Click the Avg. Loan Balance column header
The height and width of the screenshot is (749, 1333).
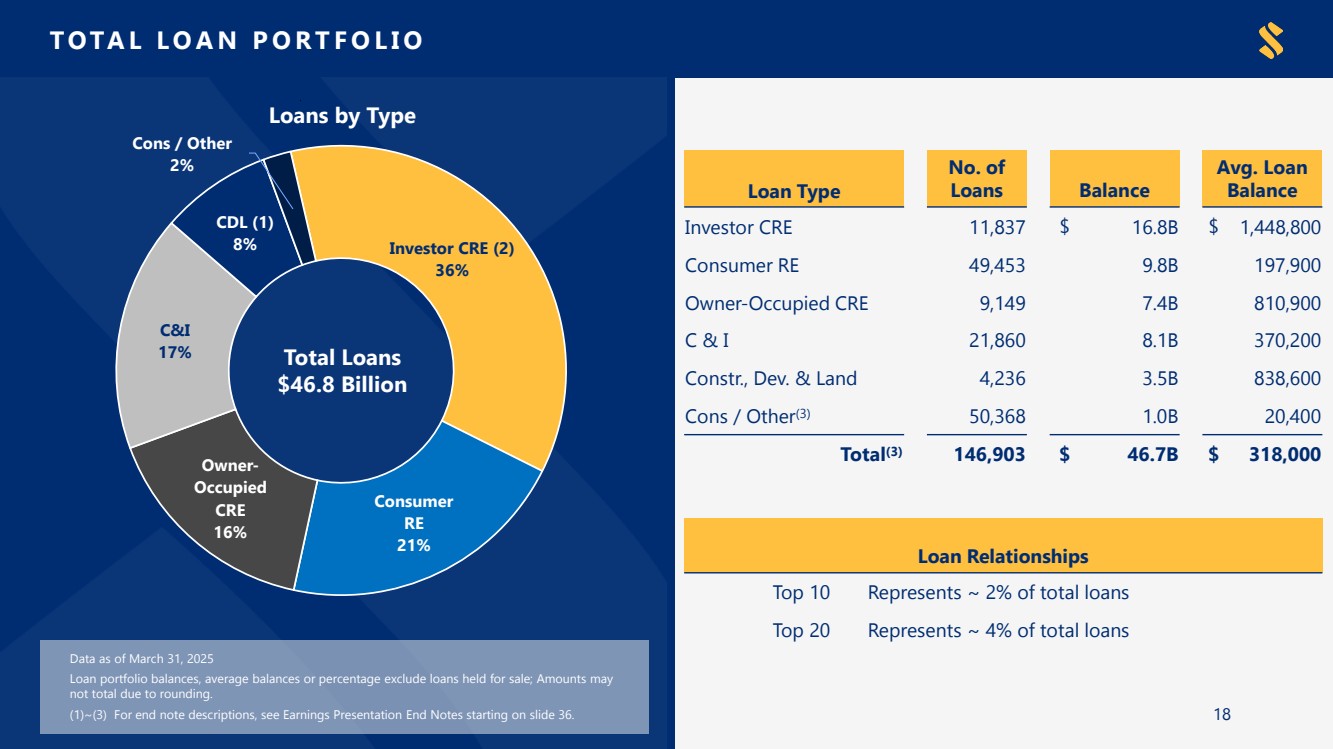click(1262, 179)
